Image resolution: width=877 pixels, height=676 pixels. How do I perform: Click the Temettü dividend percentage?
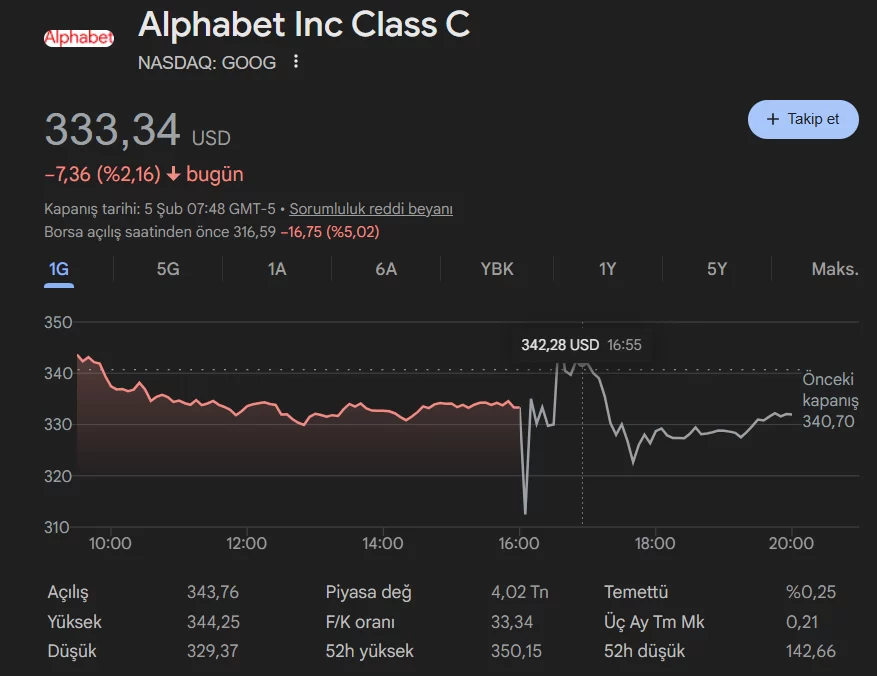[811, 592]
